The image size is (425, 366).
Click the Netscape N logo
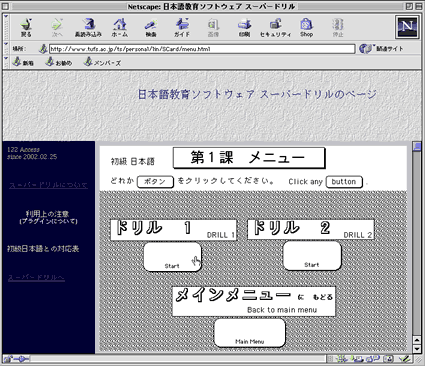click(x=407, y=27)
